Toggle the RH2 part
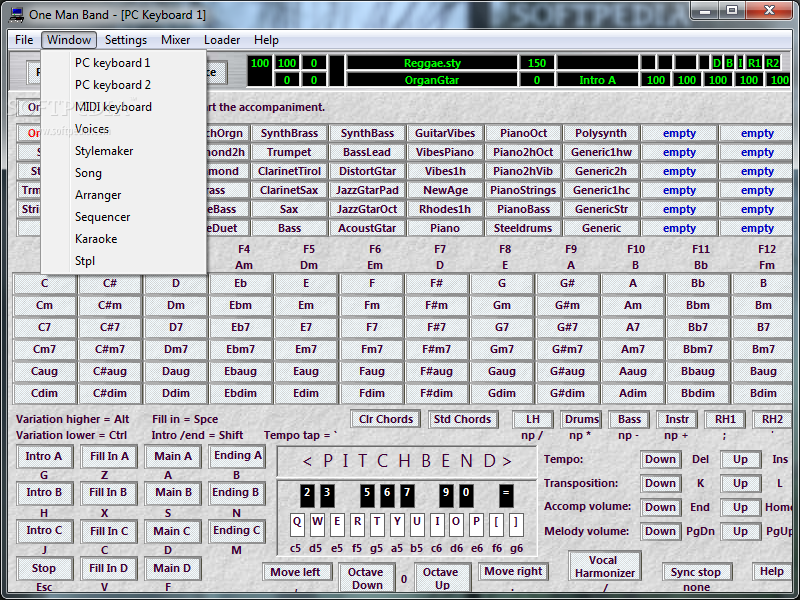The height and width of the screenshot is (600, 800). tap(772, 419)
